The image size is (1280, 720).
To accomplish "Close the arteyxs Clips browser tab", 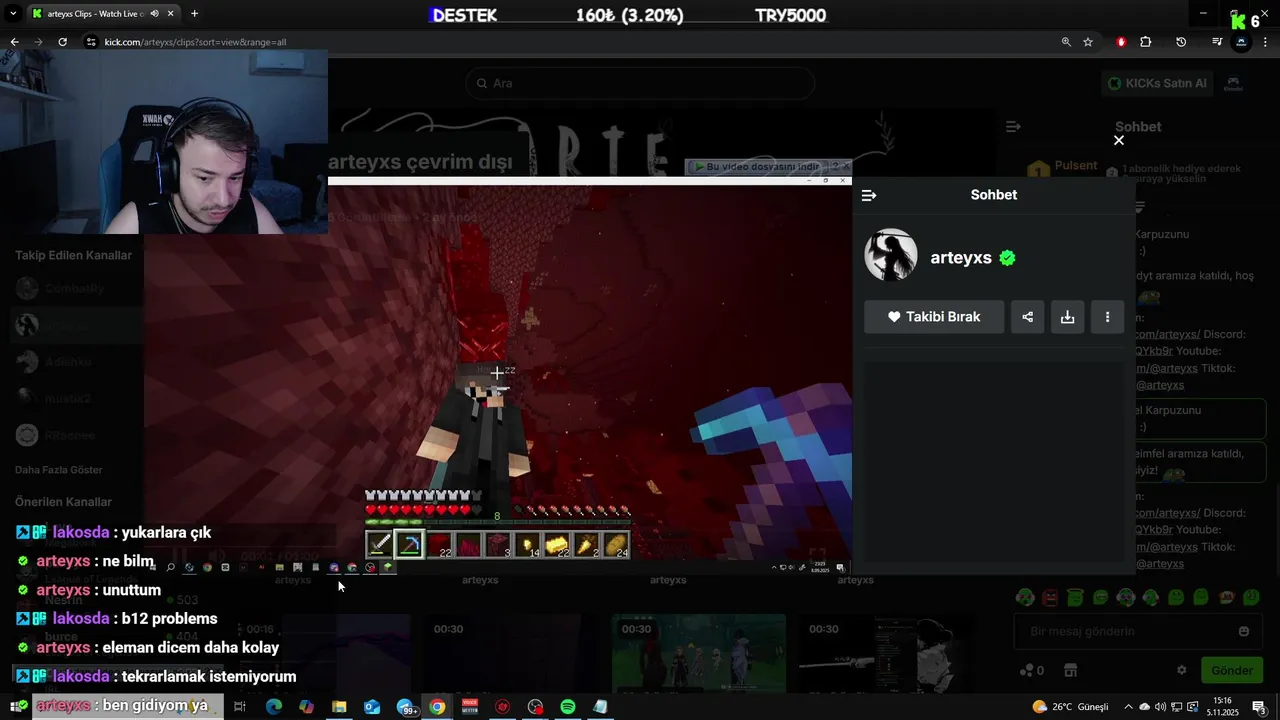I will coord(171,14).
